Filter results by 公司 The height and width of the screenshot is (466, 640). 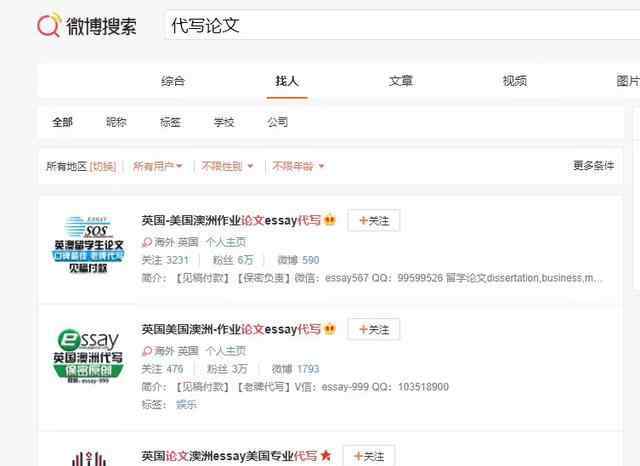pos(278,122)
